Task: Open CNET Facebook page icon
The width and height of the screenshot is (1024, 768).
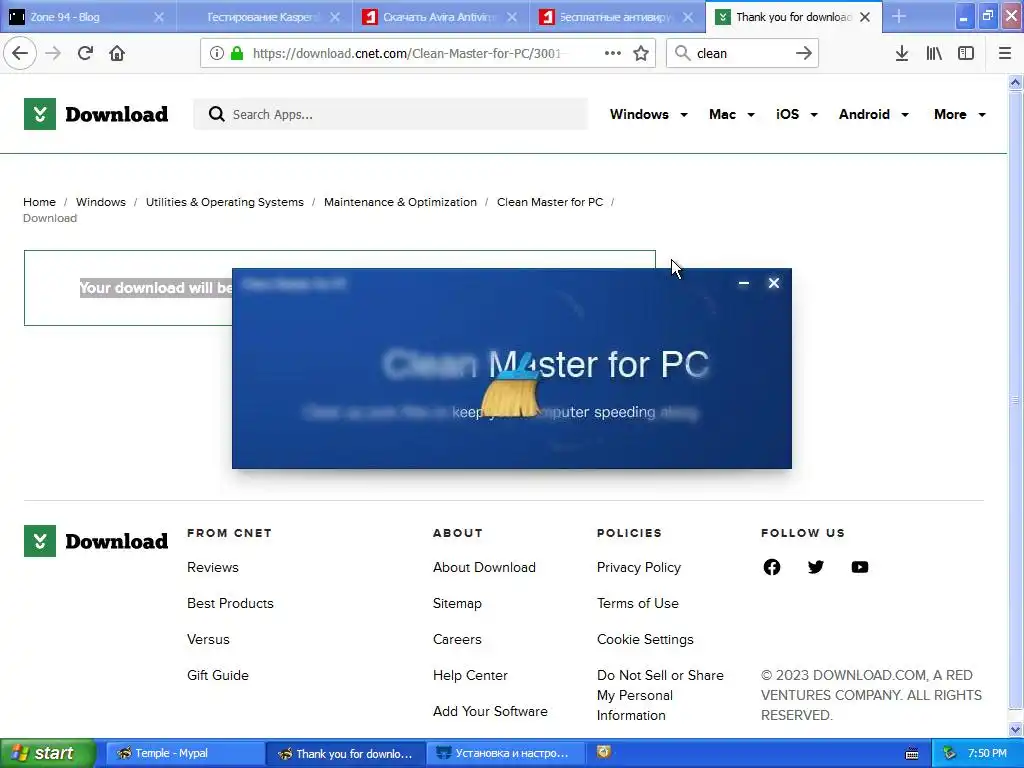Action: pos(771,567)
